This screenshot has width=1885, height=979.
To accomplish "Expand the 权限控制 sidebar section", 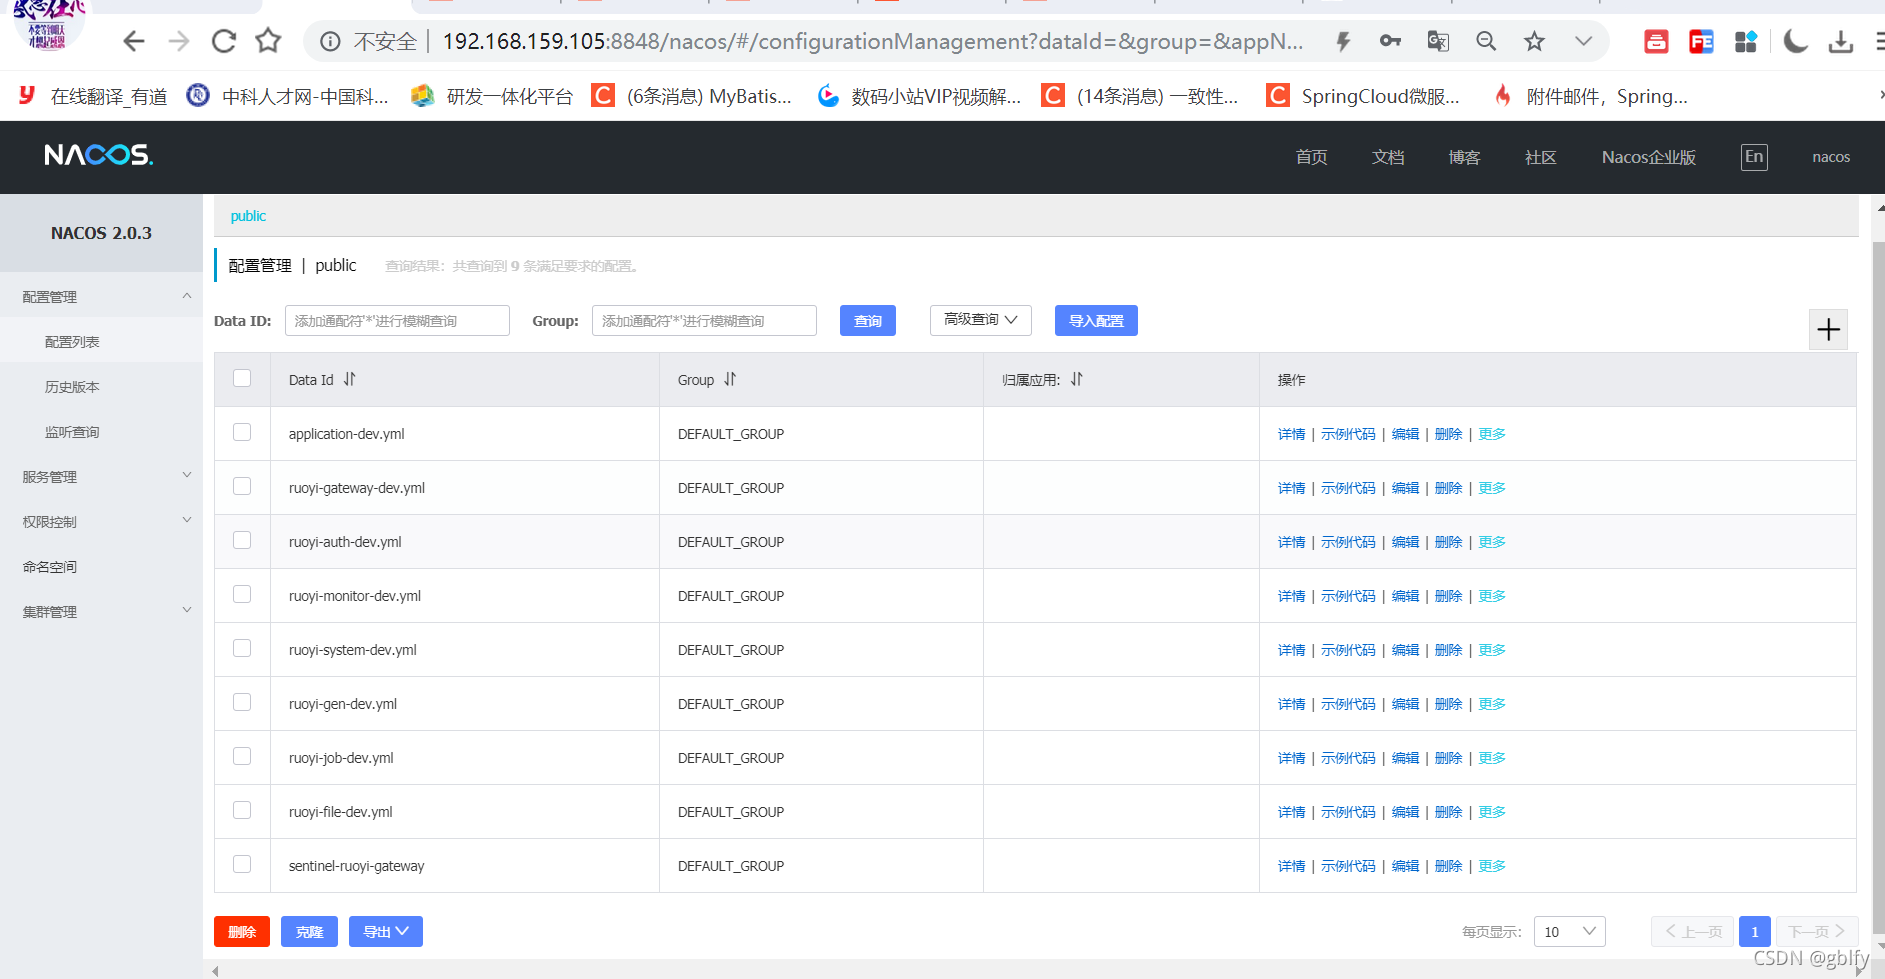I will point(101,522).
